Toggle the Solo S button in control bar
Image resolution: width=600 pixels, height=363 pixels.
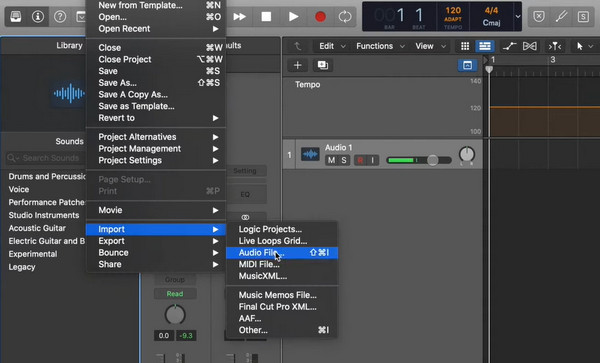coord(583,16)
